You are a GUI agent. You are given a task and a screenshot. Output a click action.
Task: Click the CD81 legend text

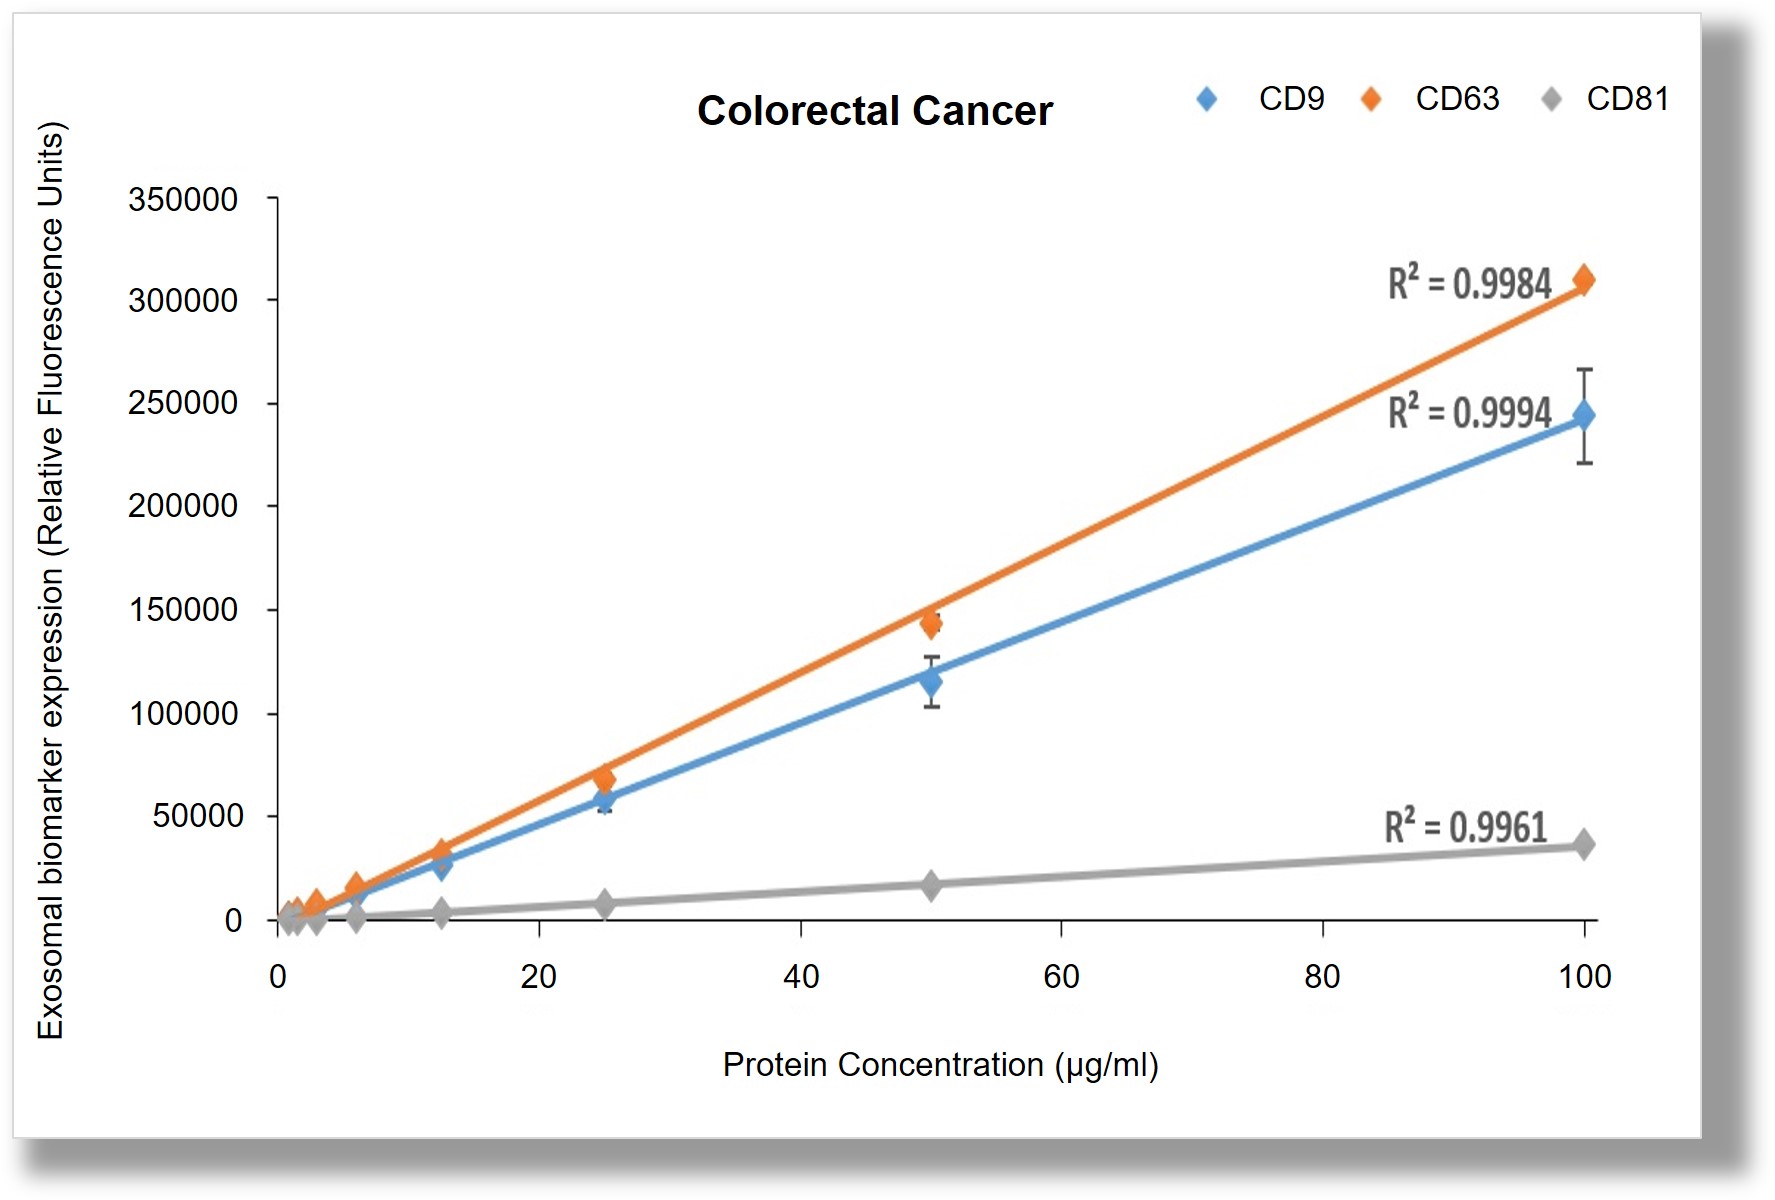tap(1628, 99)
